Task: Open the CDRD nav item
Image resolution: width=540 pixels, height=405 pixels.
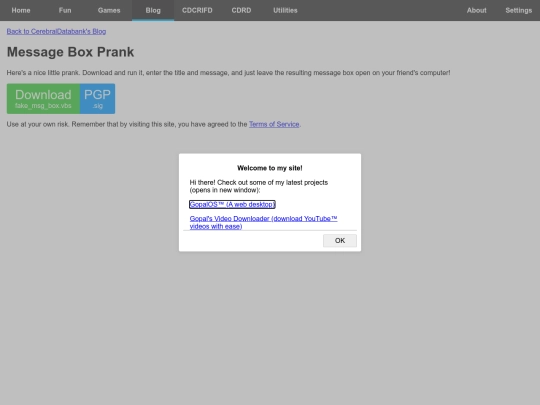Action: click(241, 10)
